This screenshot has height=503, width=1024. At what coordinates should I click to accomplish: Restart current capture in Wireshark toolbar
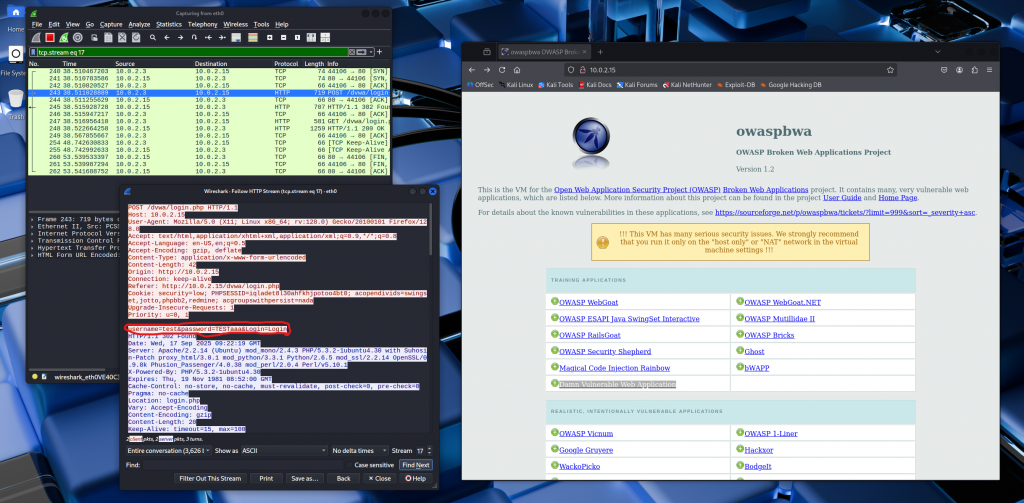pos(64,37)
